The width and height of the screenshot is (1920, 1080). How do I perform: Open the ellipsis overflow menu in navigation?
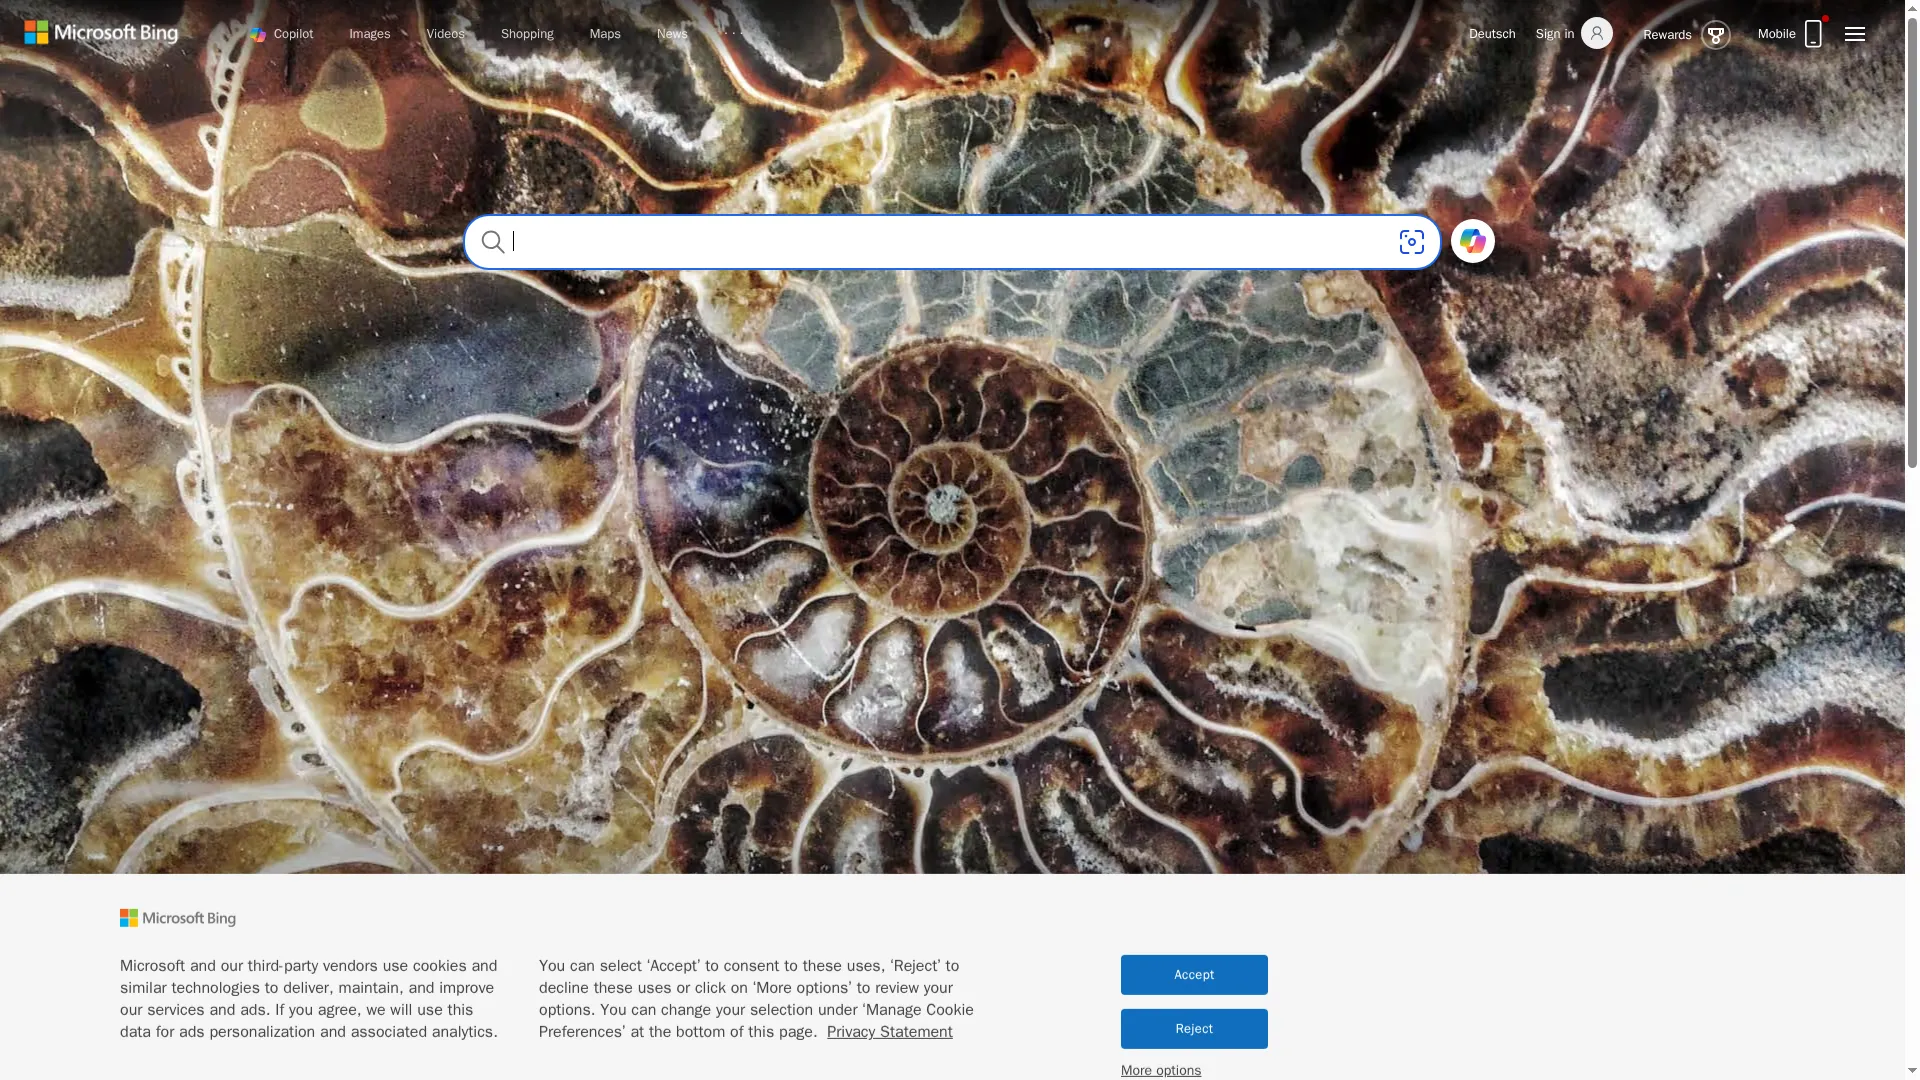tap(729, 33)
